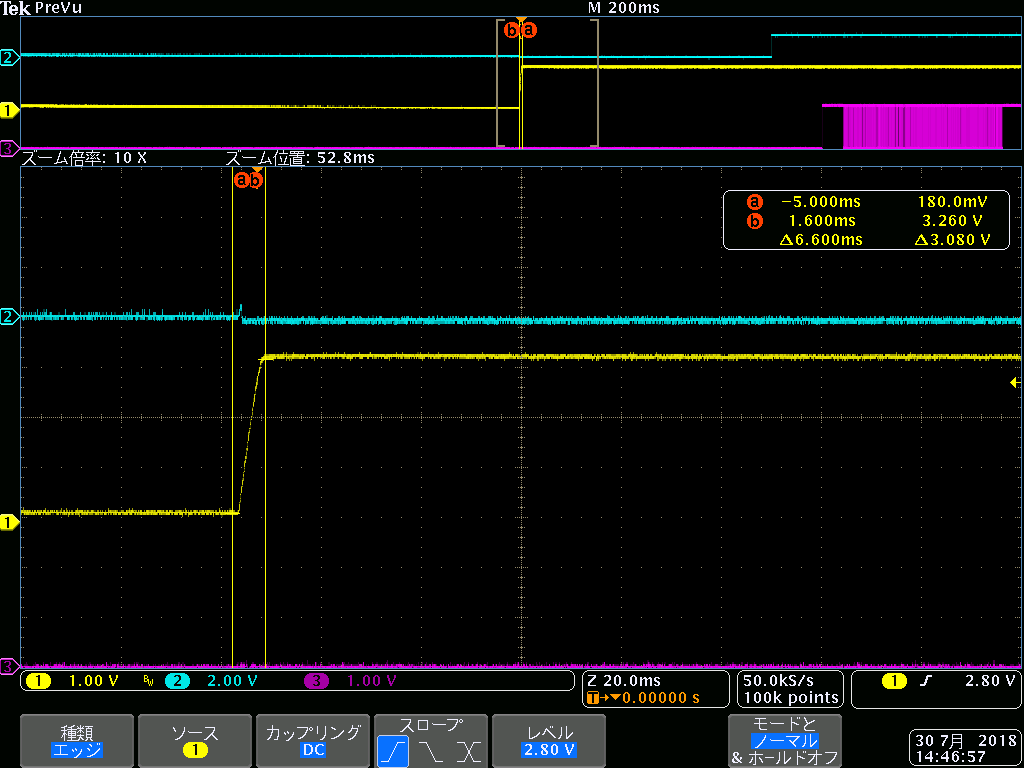Click the BW bandwidth limit indicator

148,682
